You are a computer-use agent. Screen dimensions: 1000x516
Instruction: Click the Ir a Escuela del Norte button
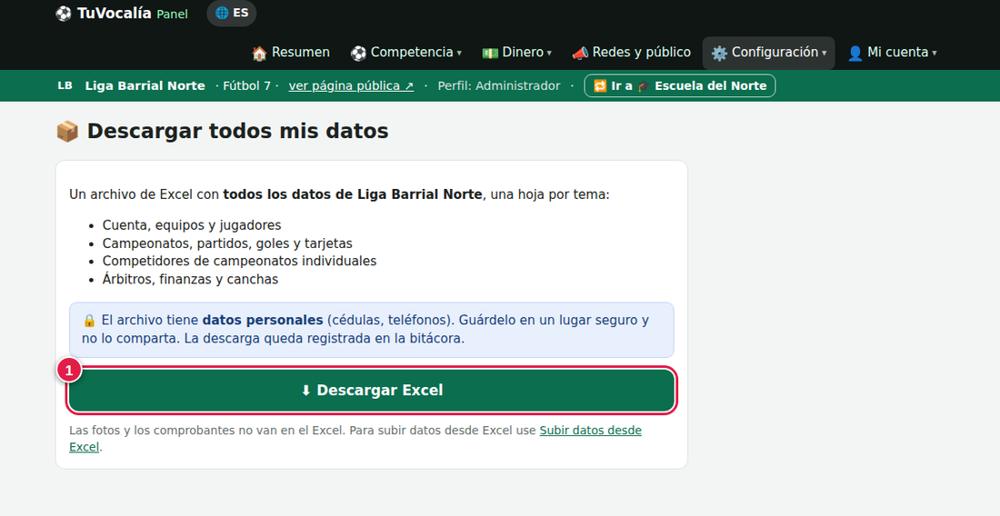680,85
